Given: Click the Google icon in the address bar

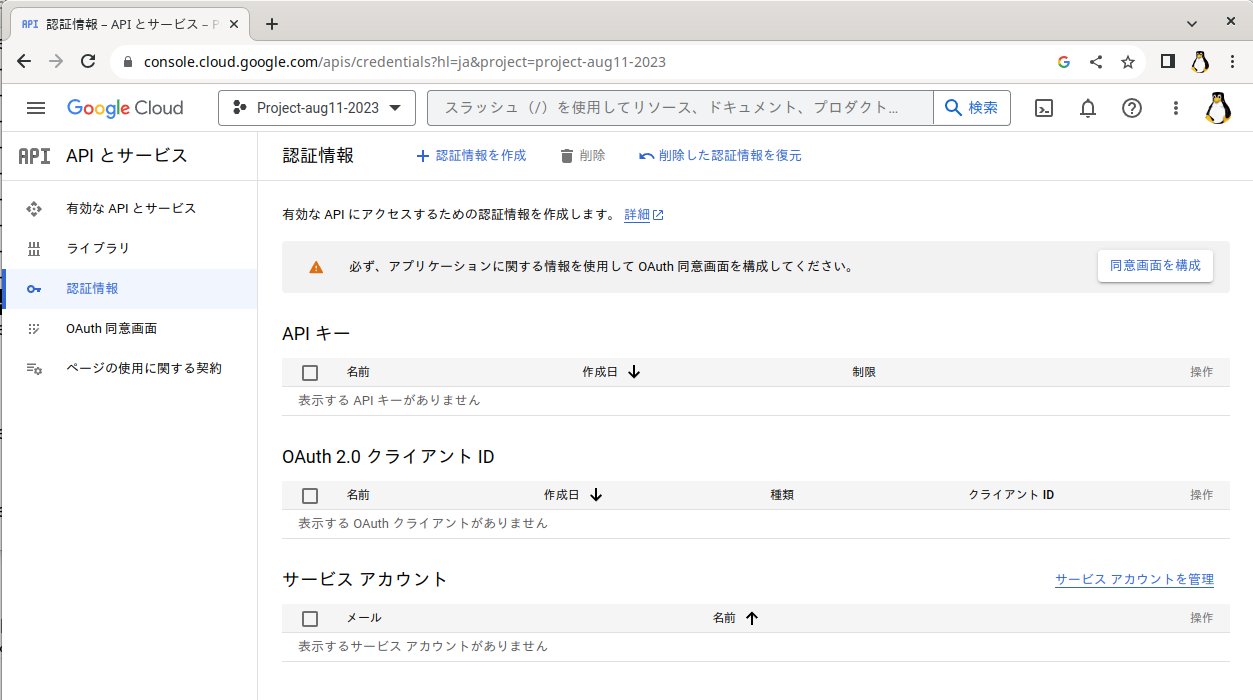Looking at the screenshot, I should click(x=1064, y=62).
